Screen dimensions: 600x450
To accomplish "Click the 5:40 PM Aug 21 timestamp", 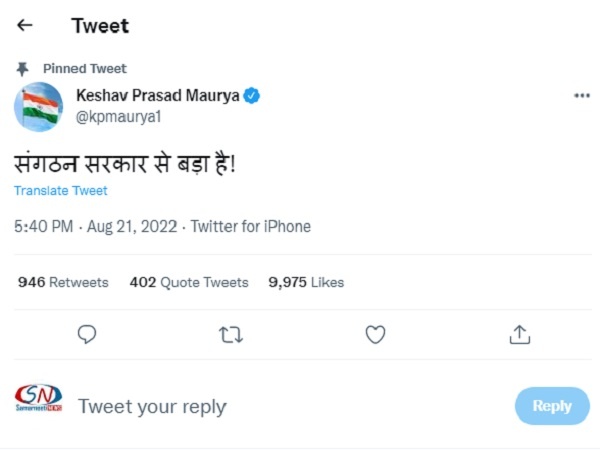I will tap(94, 227).
